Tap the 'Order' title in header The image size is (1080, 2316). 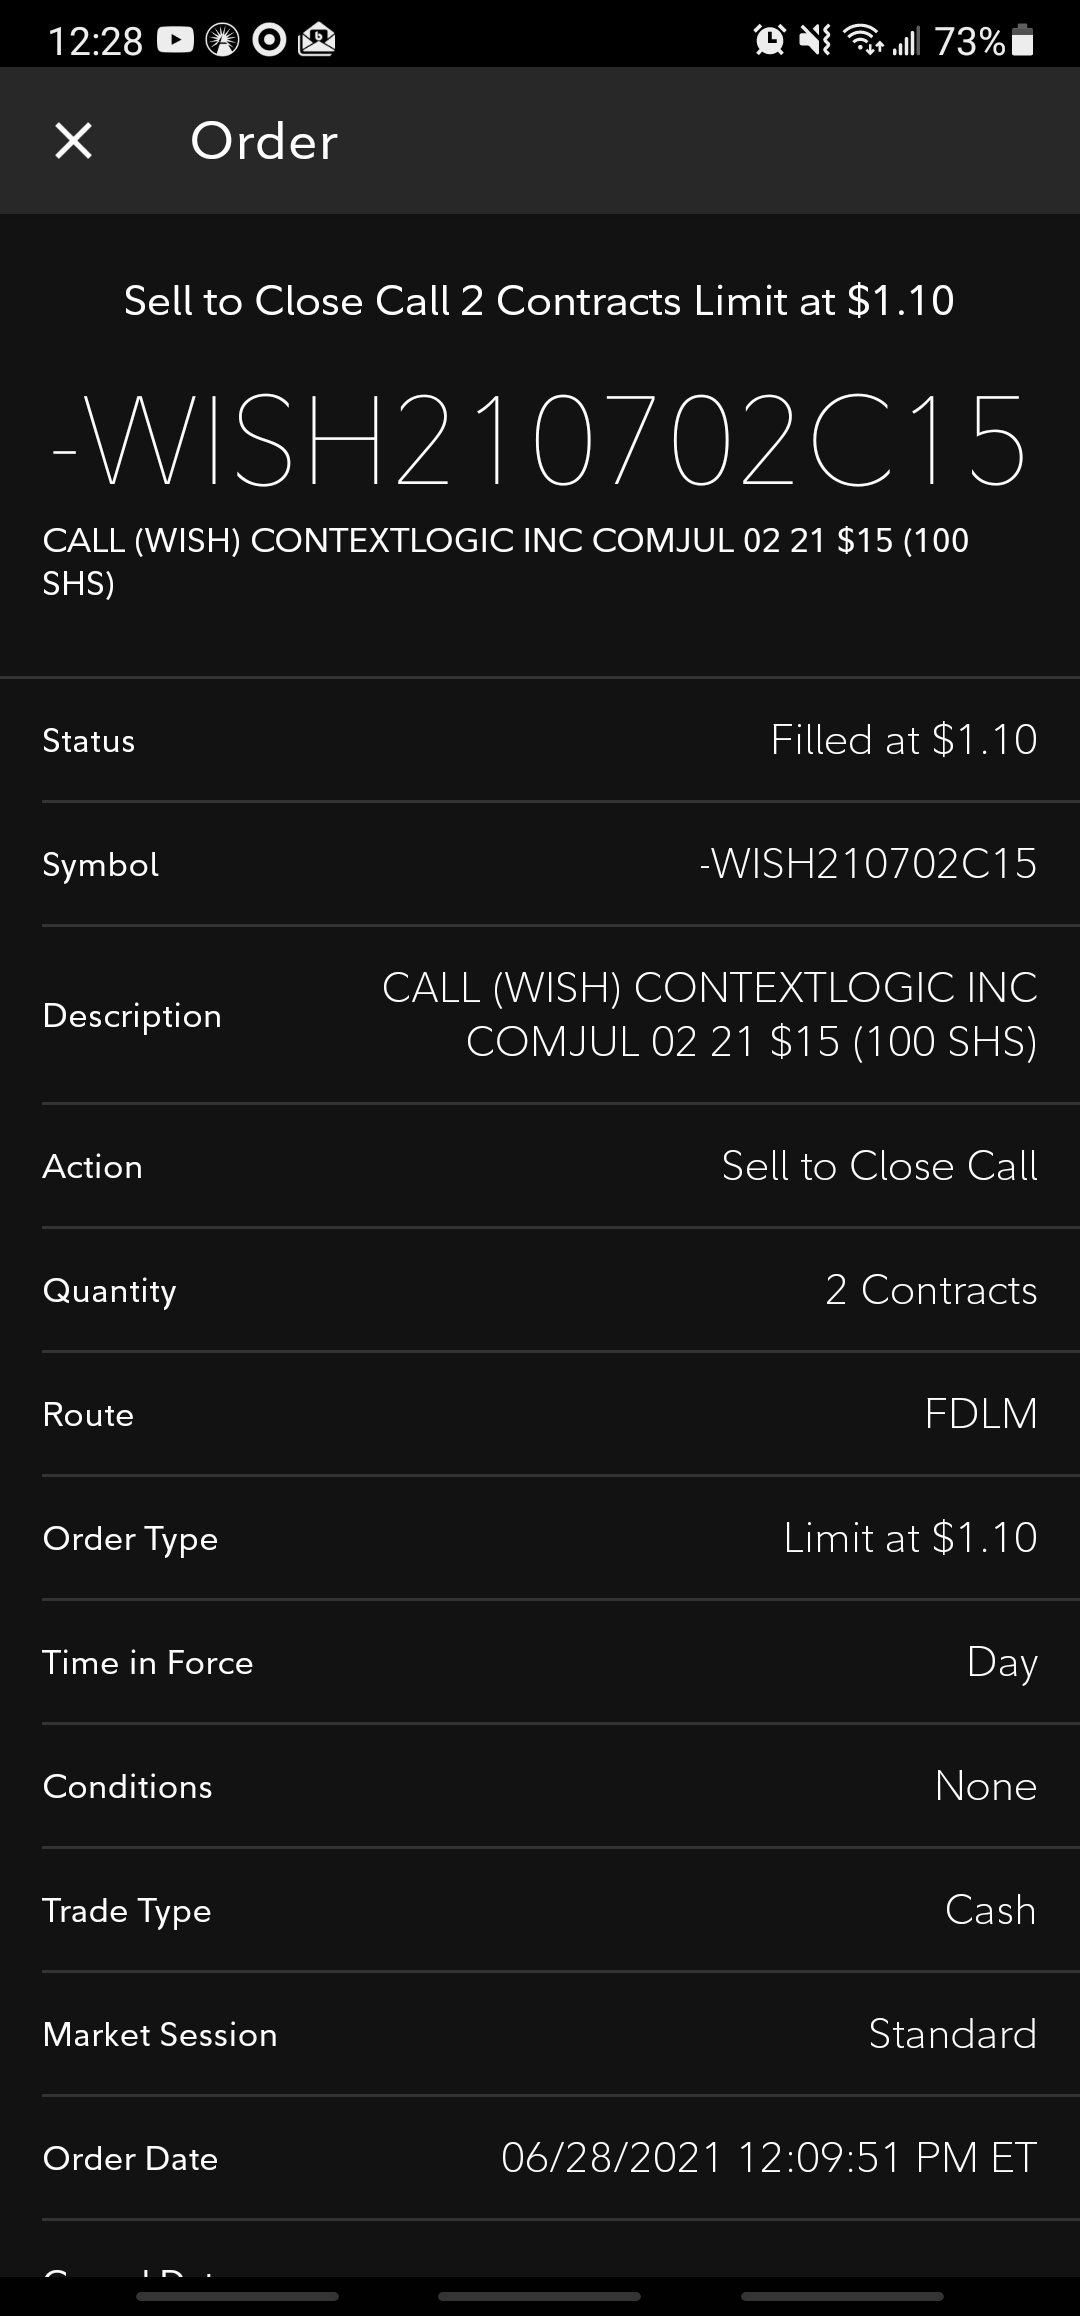click(x=264, y=141)
